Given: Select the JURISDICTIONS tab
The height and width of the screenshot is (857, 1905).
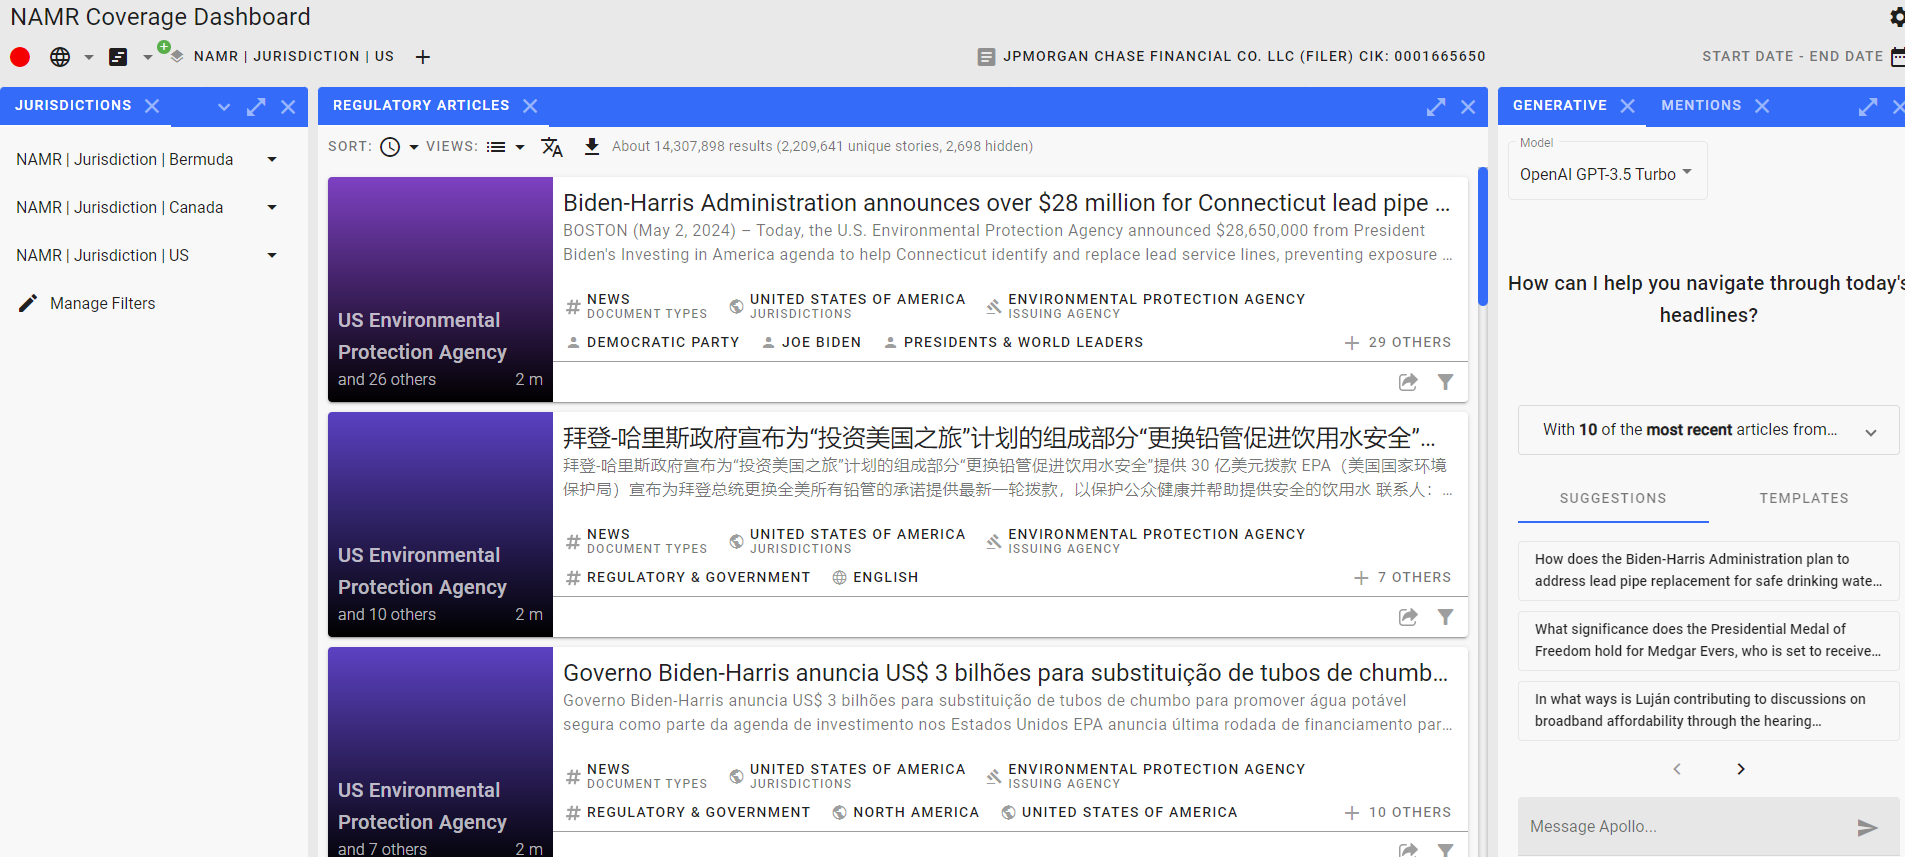Looking at the screenshot, I should click(x=73, y=105).
